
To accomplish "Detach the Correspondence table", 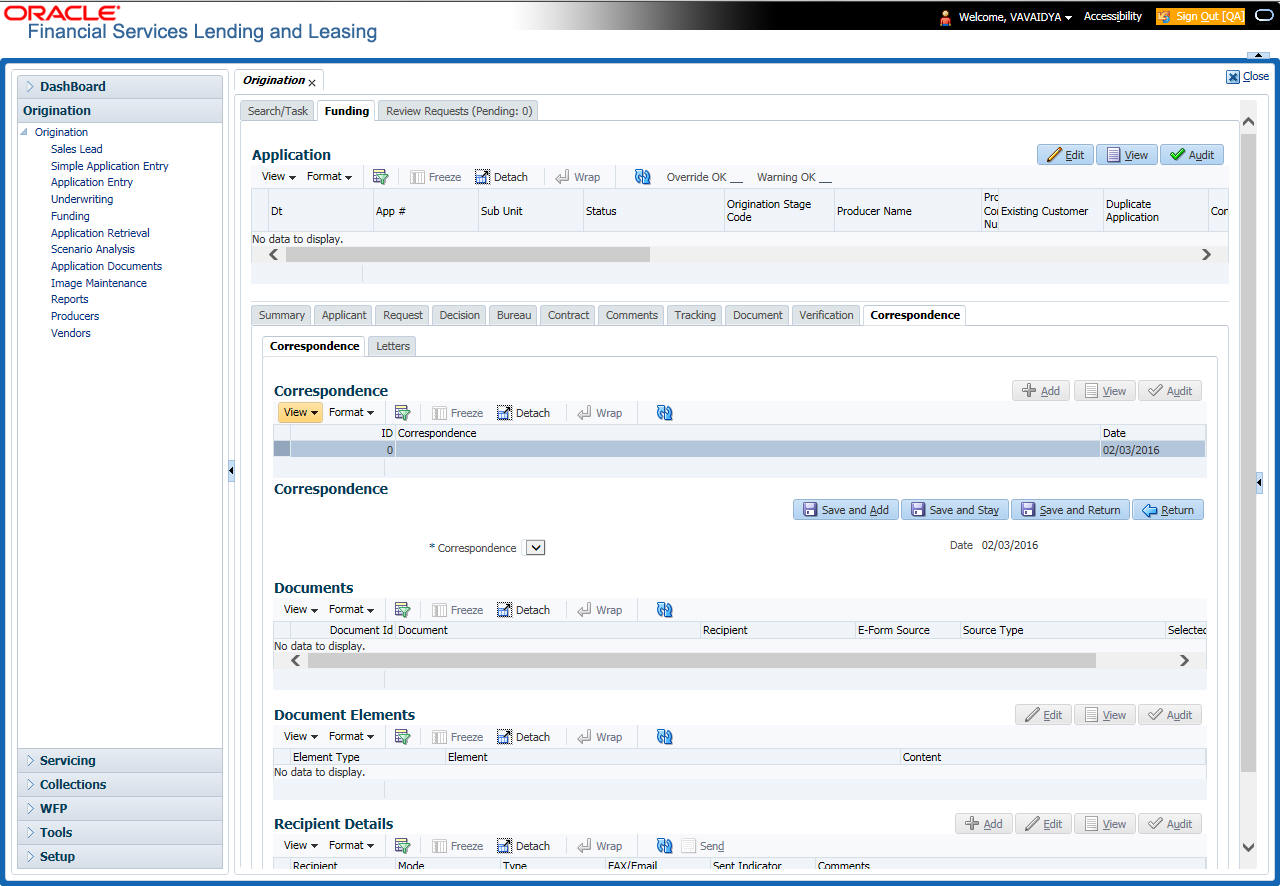I will coord(523,413).
